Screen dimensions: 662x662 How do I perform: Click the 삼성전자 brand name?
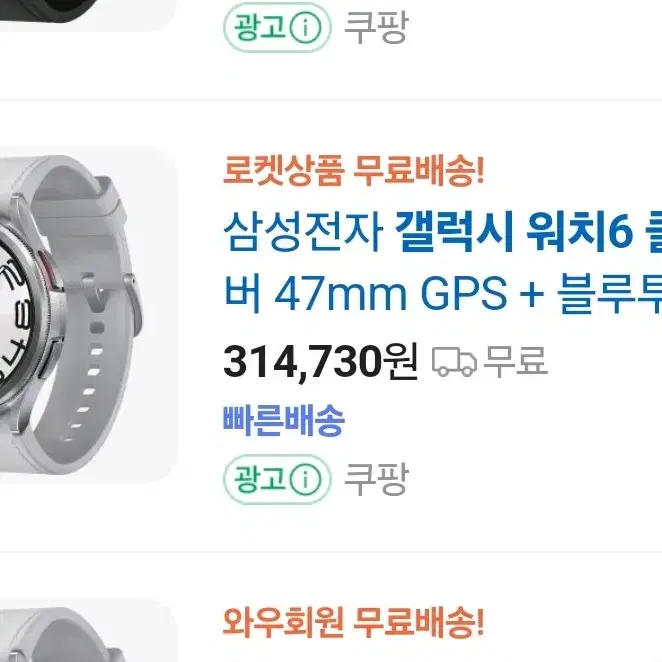pos(303,232)
